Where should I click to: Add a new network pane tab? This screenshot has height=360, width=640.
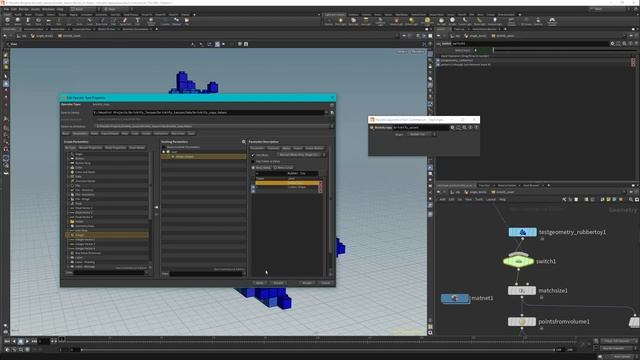coord(549,185)
